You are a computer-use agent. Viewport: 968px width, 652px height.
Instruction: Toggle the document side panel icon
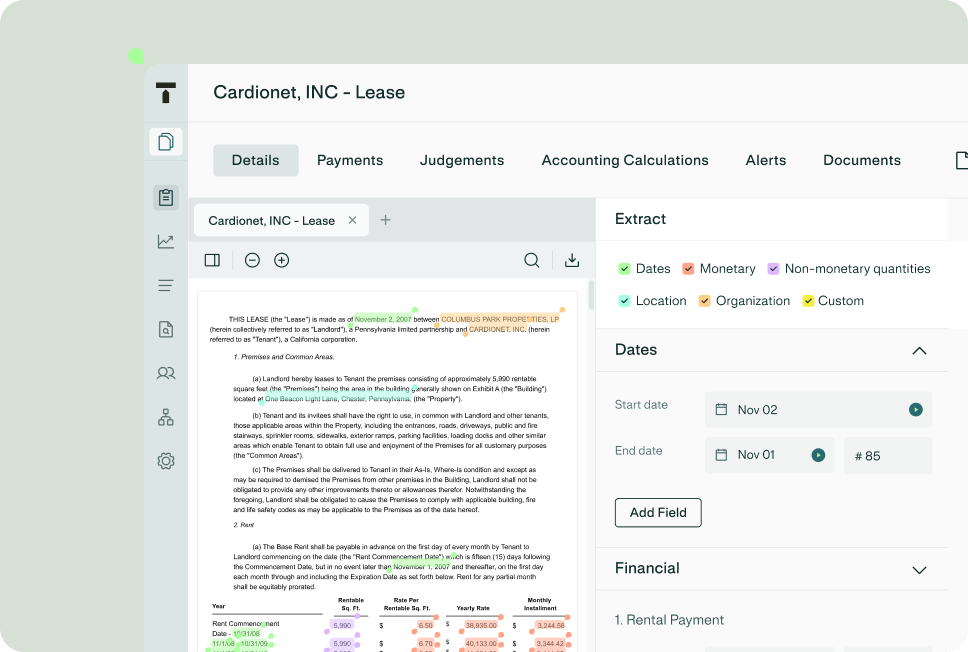tap(212, 260)
